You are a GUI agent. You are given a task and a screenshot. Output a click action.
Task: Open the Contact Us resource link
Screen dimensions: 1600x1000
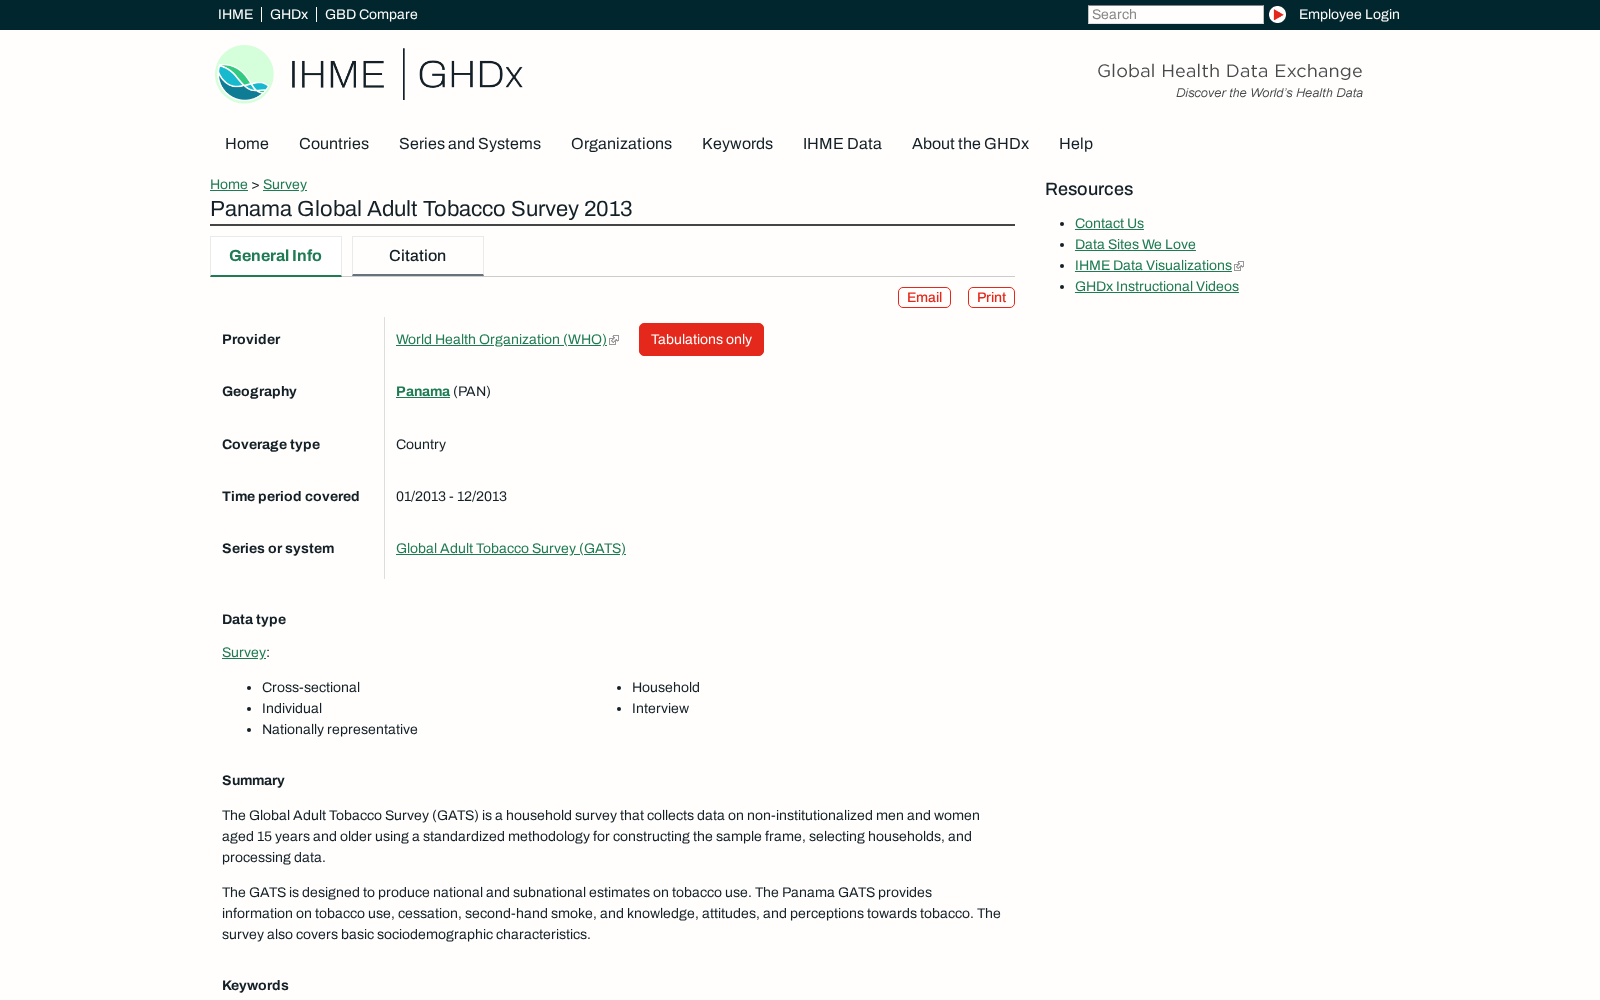(1109, 224)
